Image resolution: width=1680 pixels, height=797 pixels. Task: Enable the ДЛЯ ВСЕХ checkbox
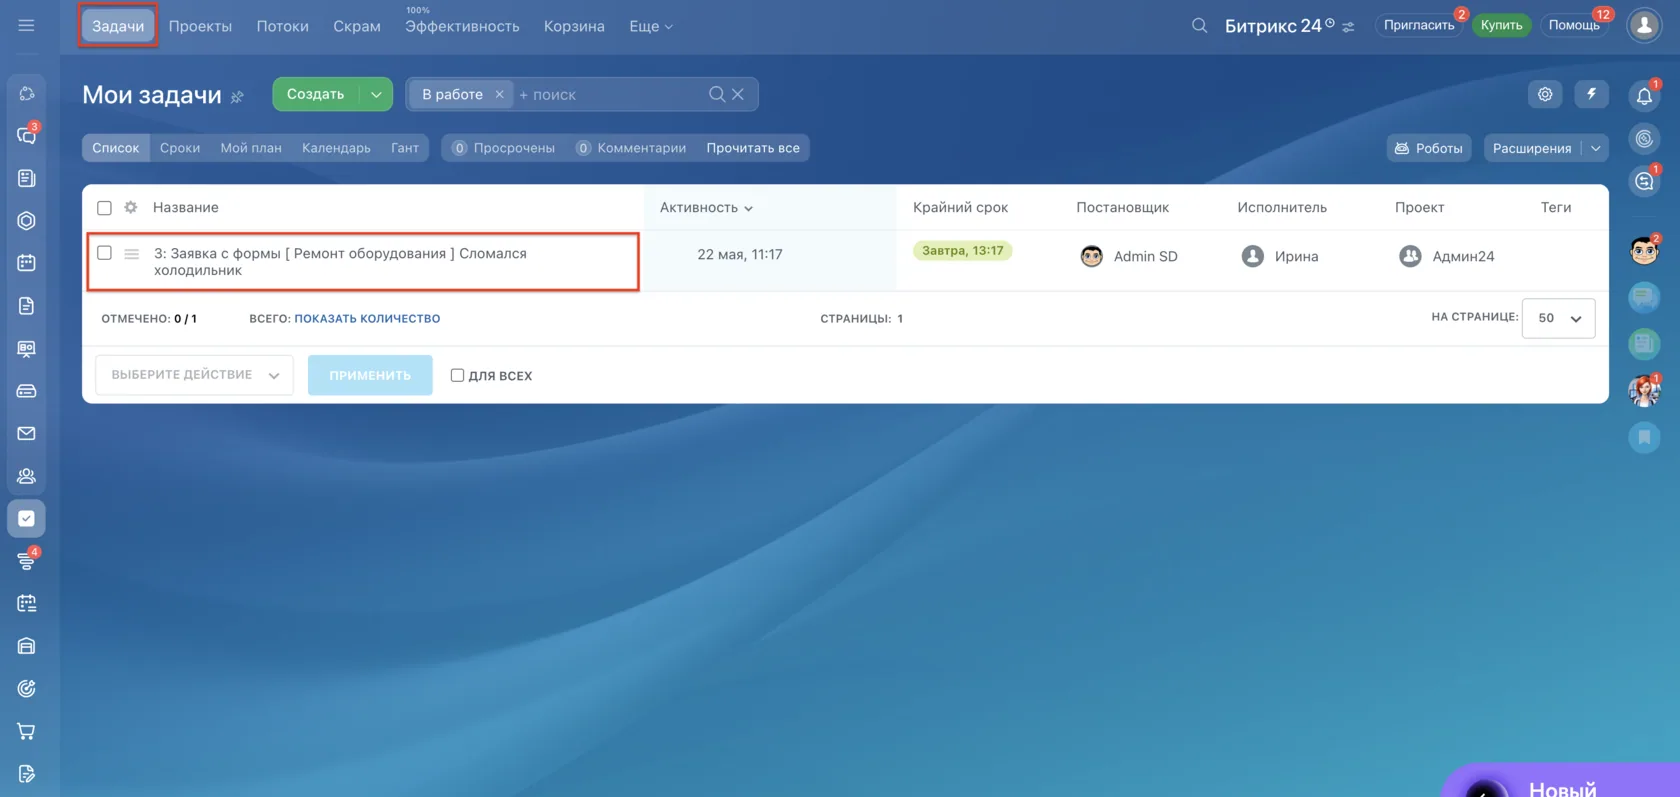457,375
